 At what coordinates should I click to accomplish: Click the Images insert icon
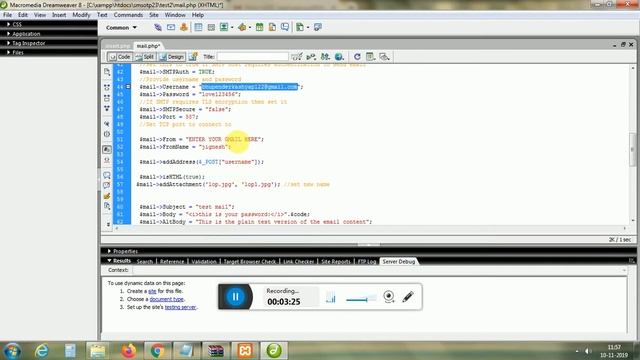pos(224,27)
